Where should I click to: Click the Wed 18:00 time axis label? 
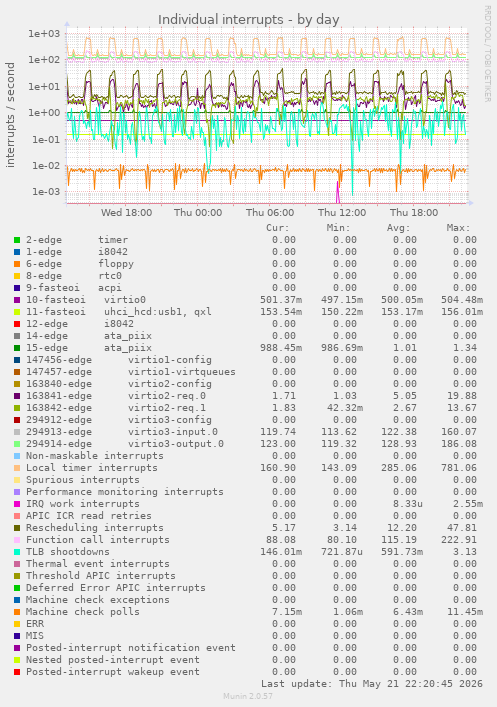126,212
